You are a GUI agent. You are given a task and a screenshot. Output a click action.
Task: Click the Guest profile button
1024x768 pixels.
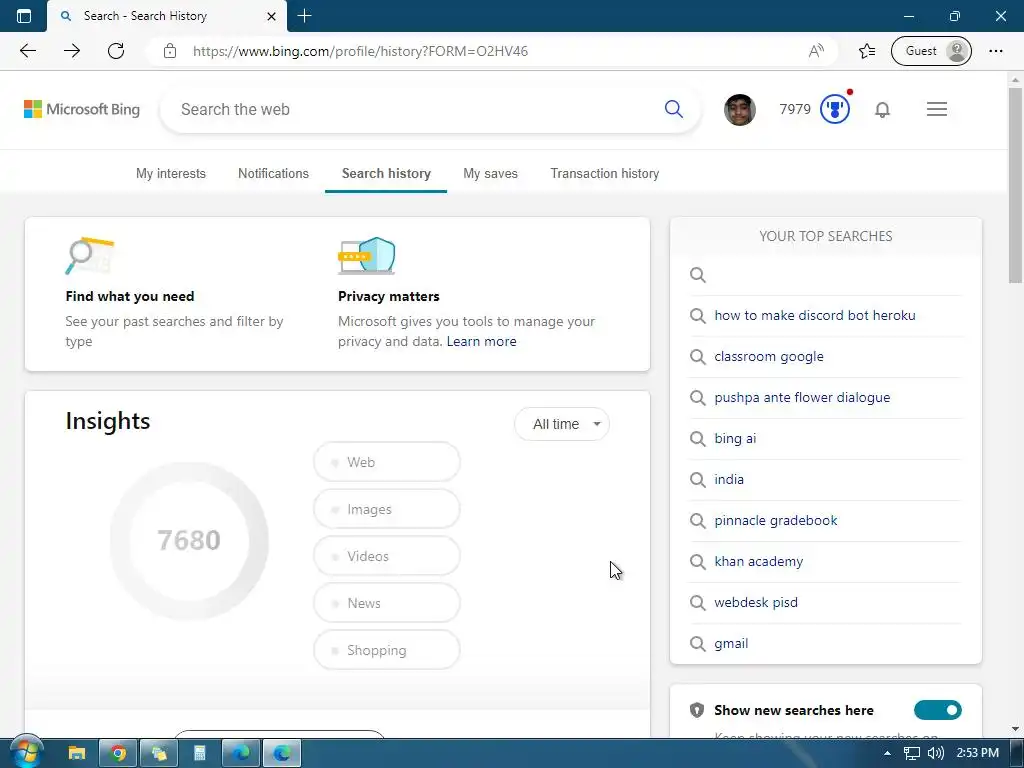click(x=931, y=51)
